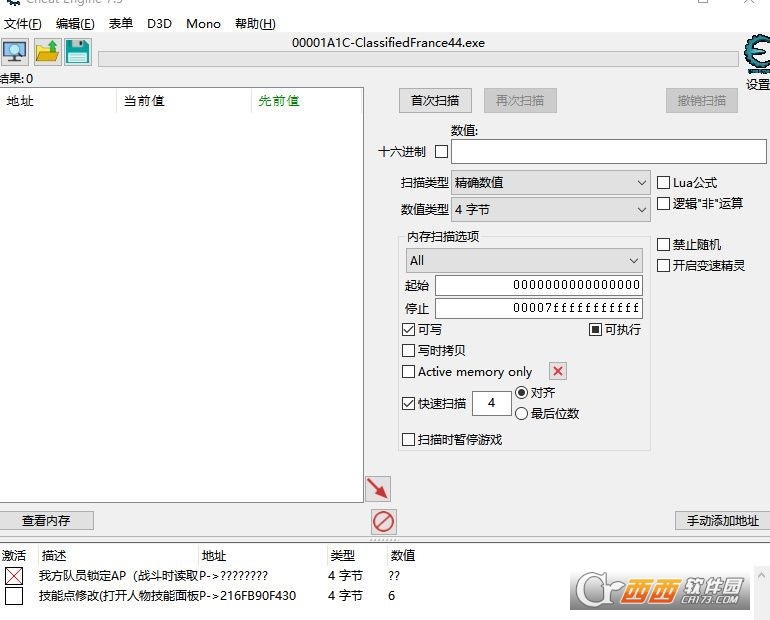The height and width of the screenshot is (620, 770).
Task: Click address P->216FB90F430
Action: click(248, 596)
